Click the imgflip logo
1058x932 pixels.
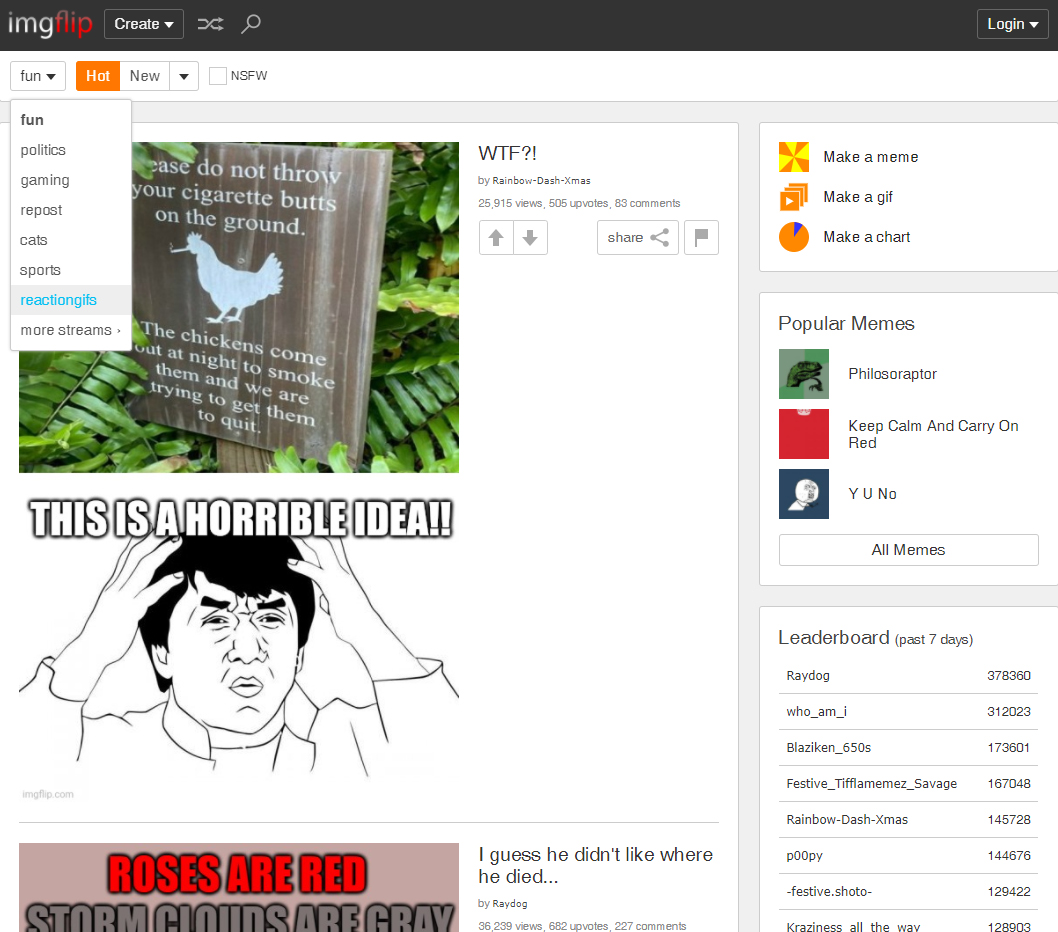click(50, 24)
